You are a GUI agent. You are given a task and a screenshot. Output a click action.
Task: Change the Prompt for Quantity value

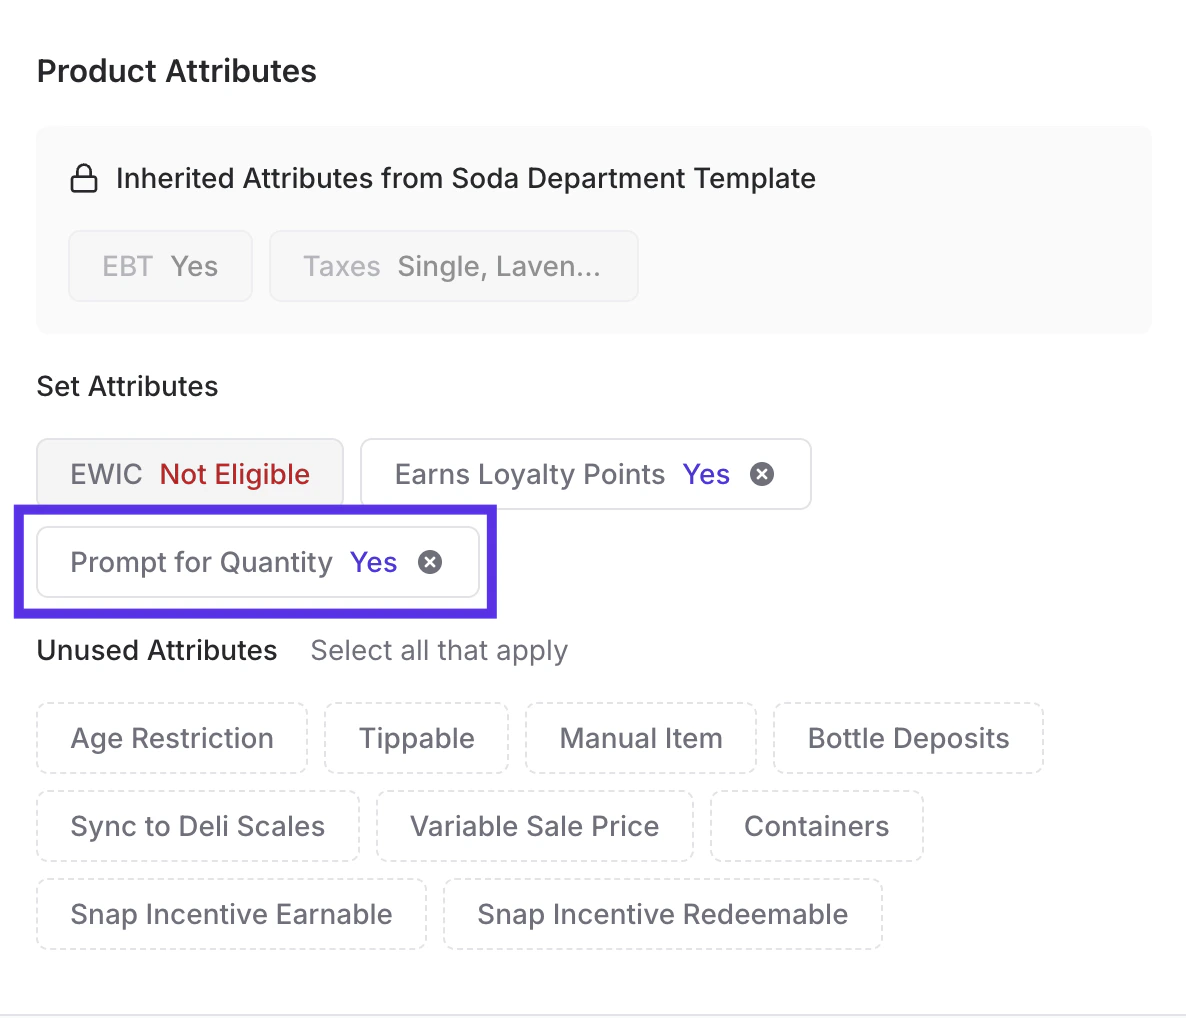[x=373, y=562]
